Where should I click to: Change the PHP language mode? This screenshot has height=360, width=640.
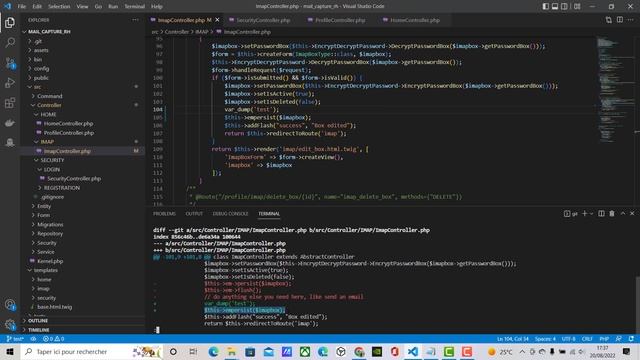604,339
